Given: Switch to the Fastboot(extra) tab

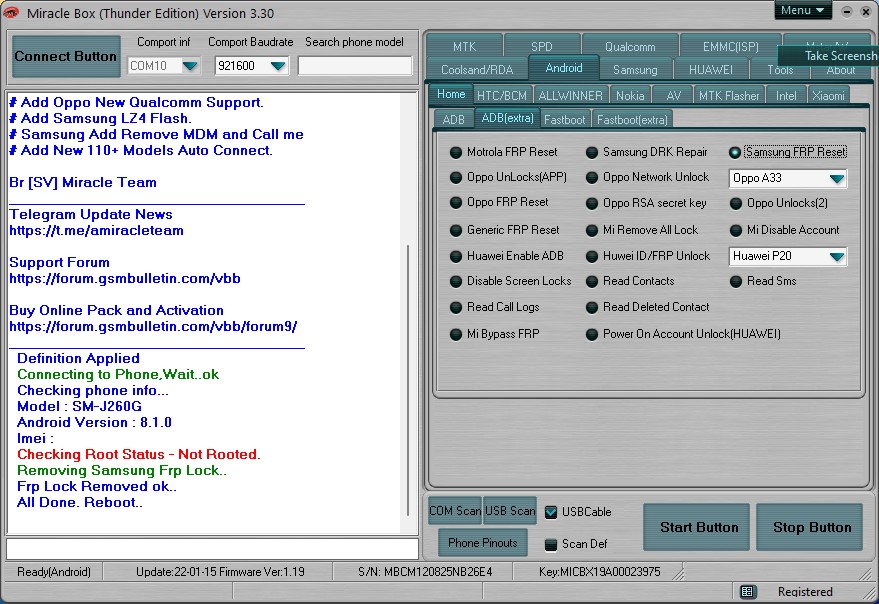Looking at the screenshot, I should [632, 119].
